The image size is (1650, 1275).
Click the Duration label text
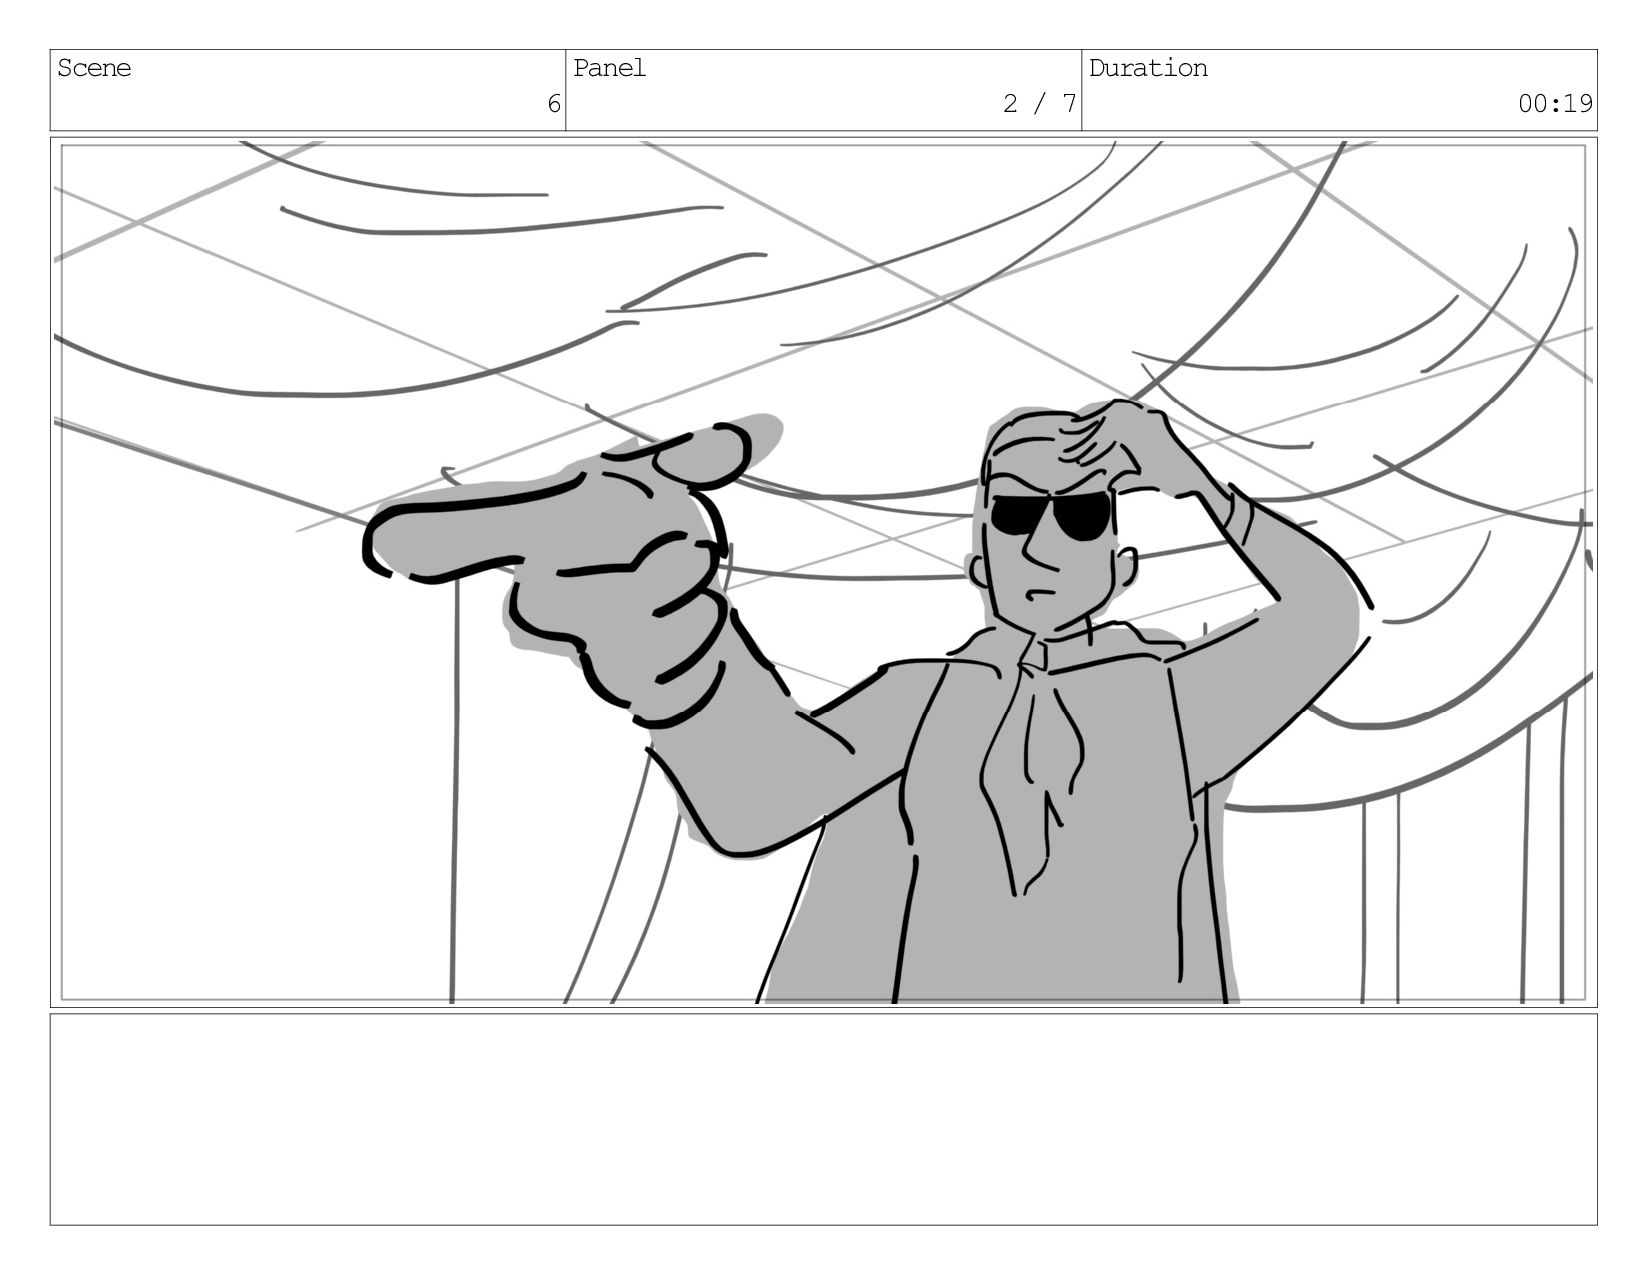point(1148,68)
